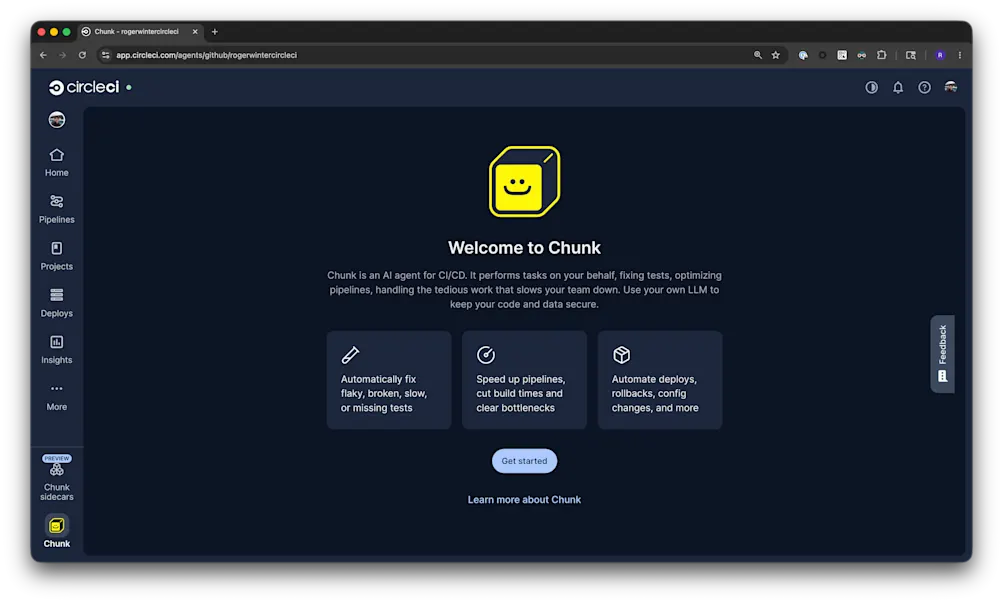The height and width of the screenshot is (603, 1003).
Task: Open Projects from the sidebar
Action: (x=56, y=256)
